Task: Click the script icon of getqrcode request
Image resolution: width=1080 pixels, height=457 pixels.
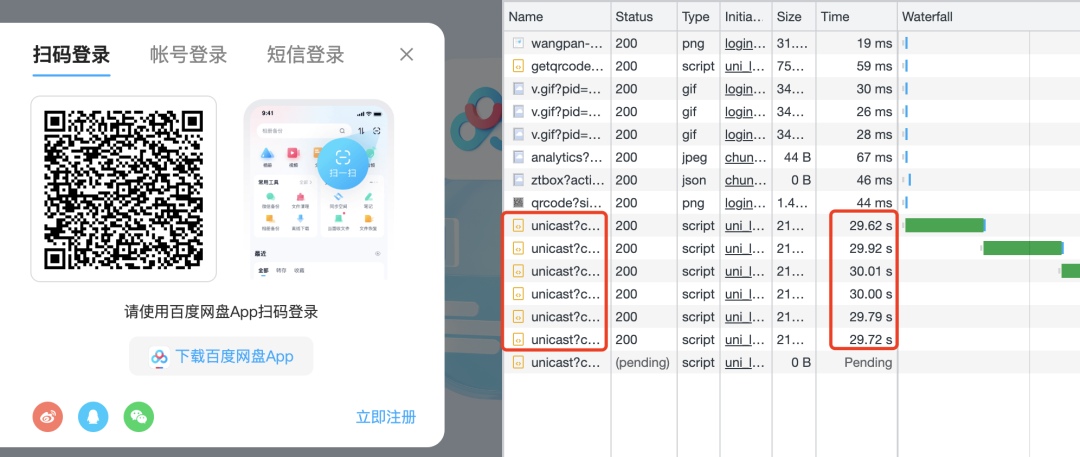Action: [x=518, y=66]
